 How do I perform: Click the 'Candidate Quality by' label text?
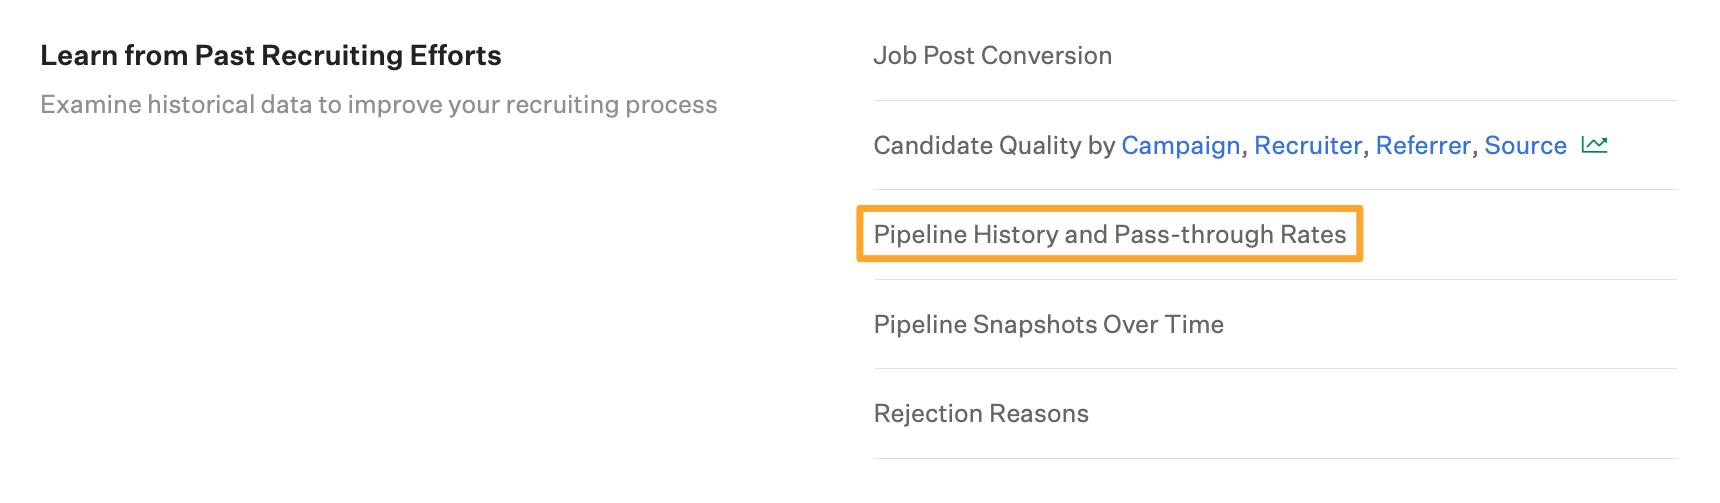click(994, 145)
